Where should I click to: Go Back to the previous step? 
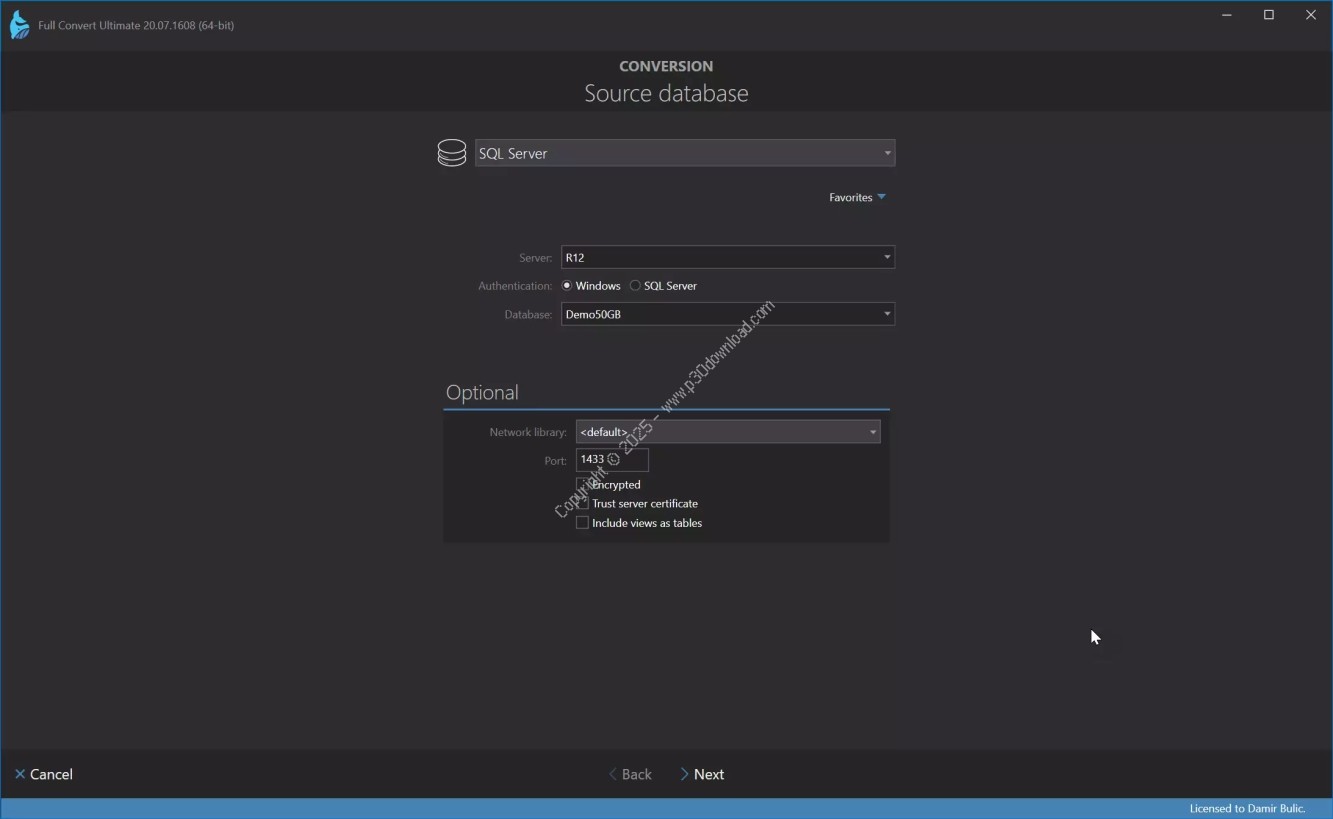click(630, 774)
